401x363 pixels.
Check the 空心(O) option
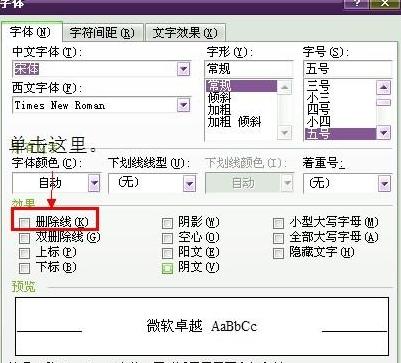click(167, 238)
